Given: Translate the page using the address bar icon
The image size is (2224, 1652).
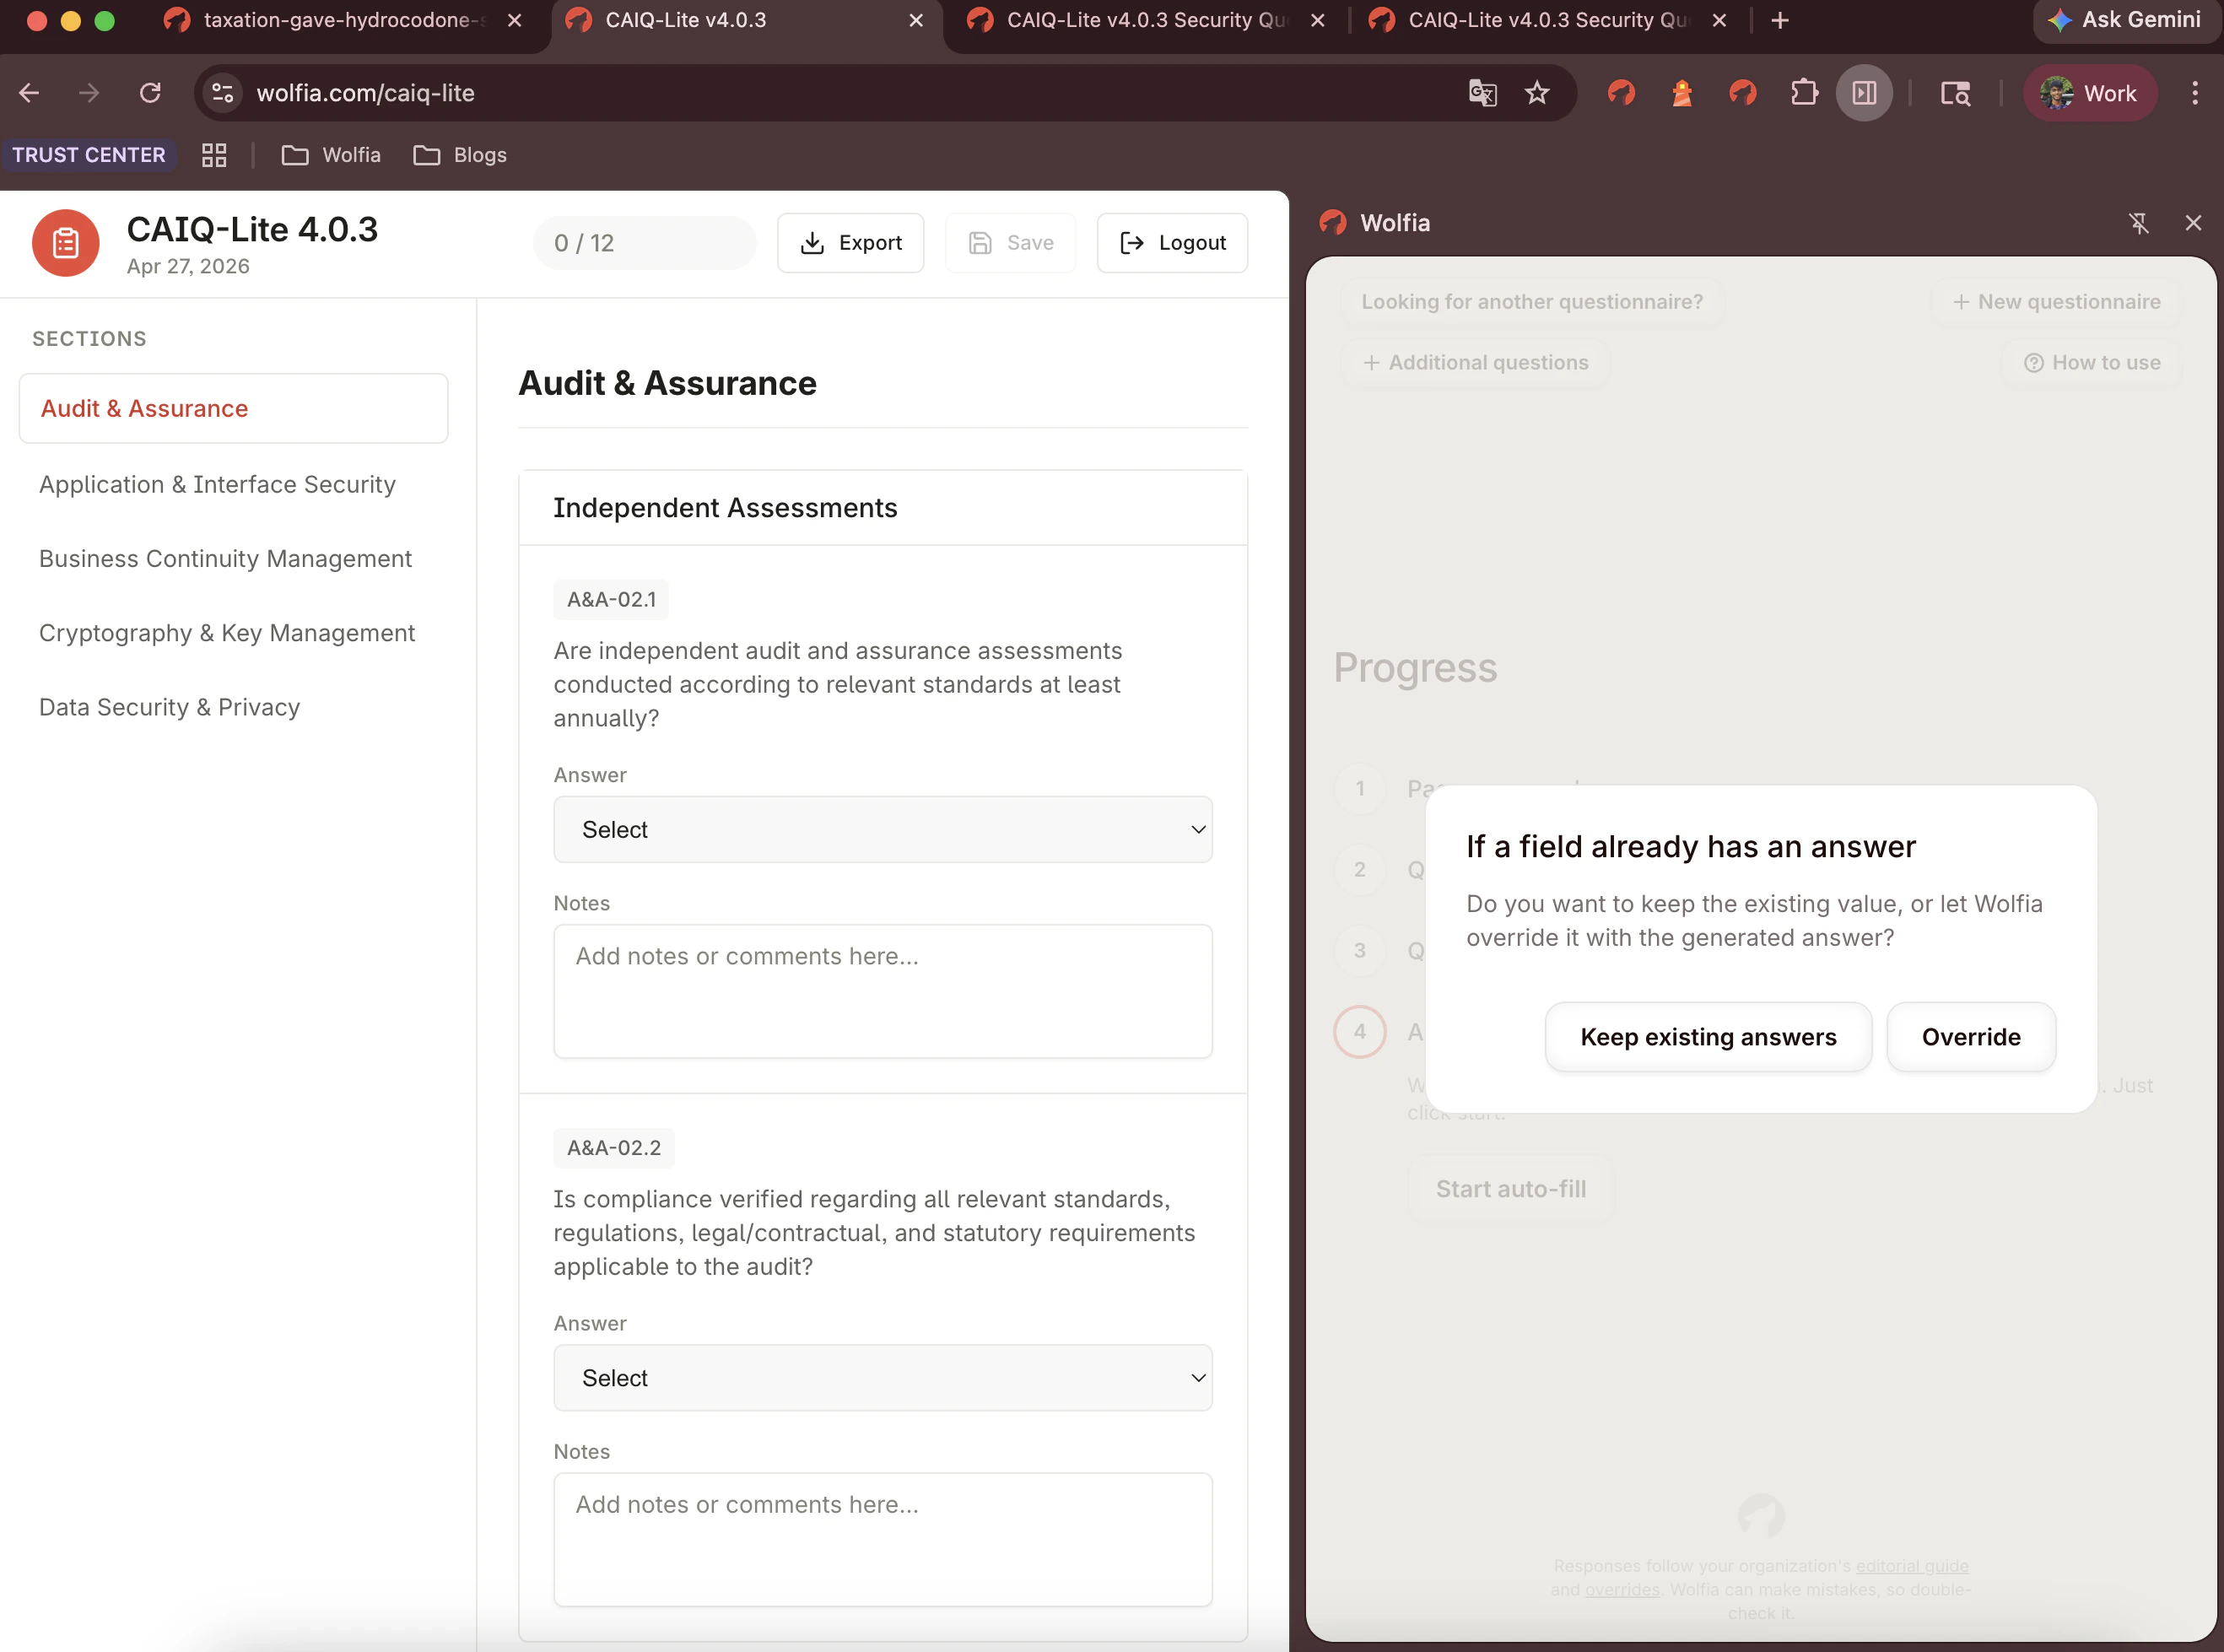Looking at the screenshot, I should tap(1483, 92).
